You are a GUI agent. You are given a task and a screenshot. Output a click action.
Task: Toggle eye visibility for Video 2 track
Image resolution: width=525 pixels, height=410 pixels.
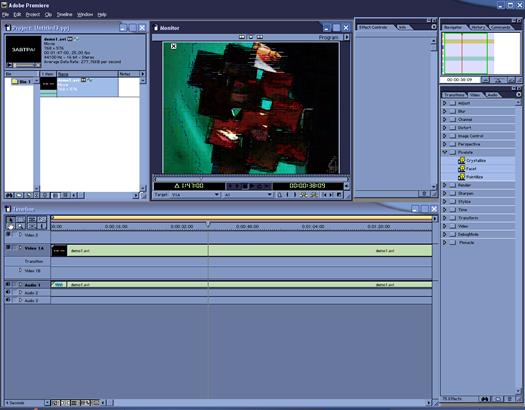pyautogui.click(x=8, y=235)
